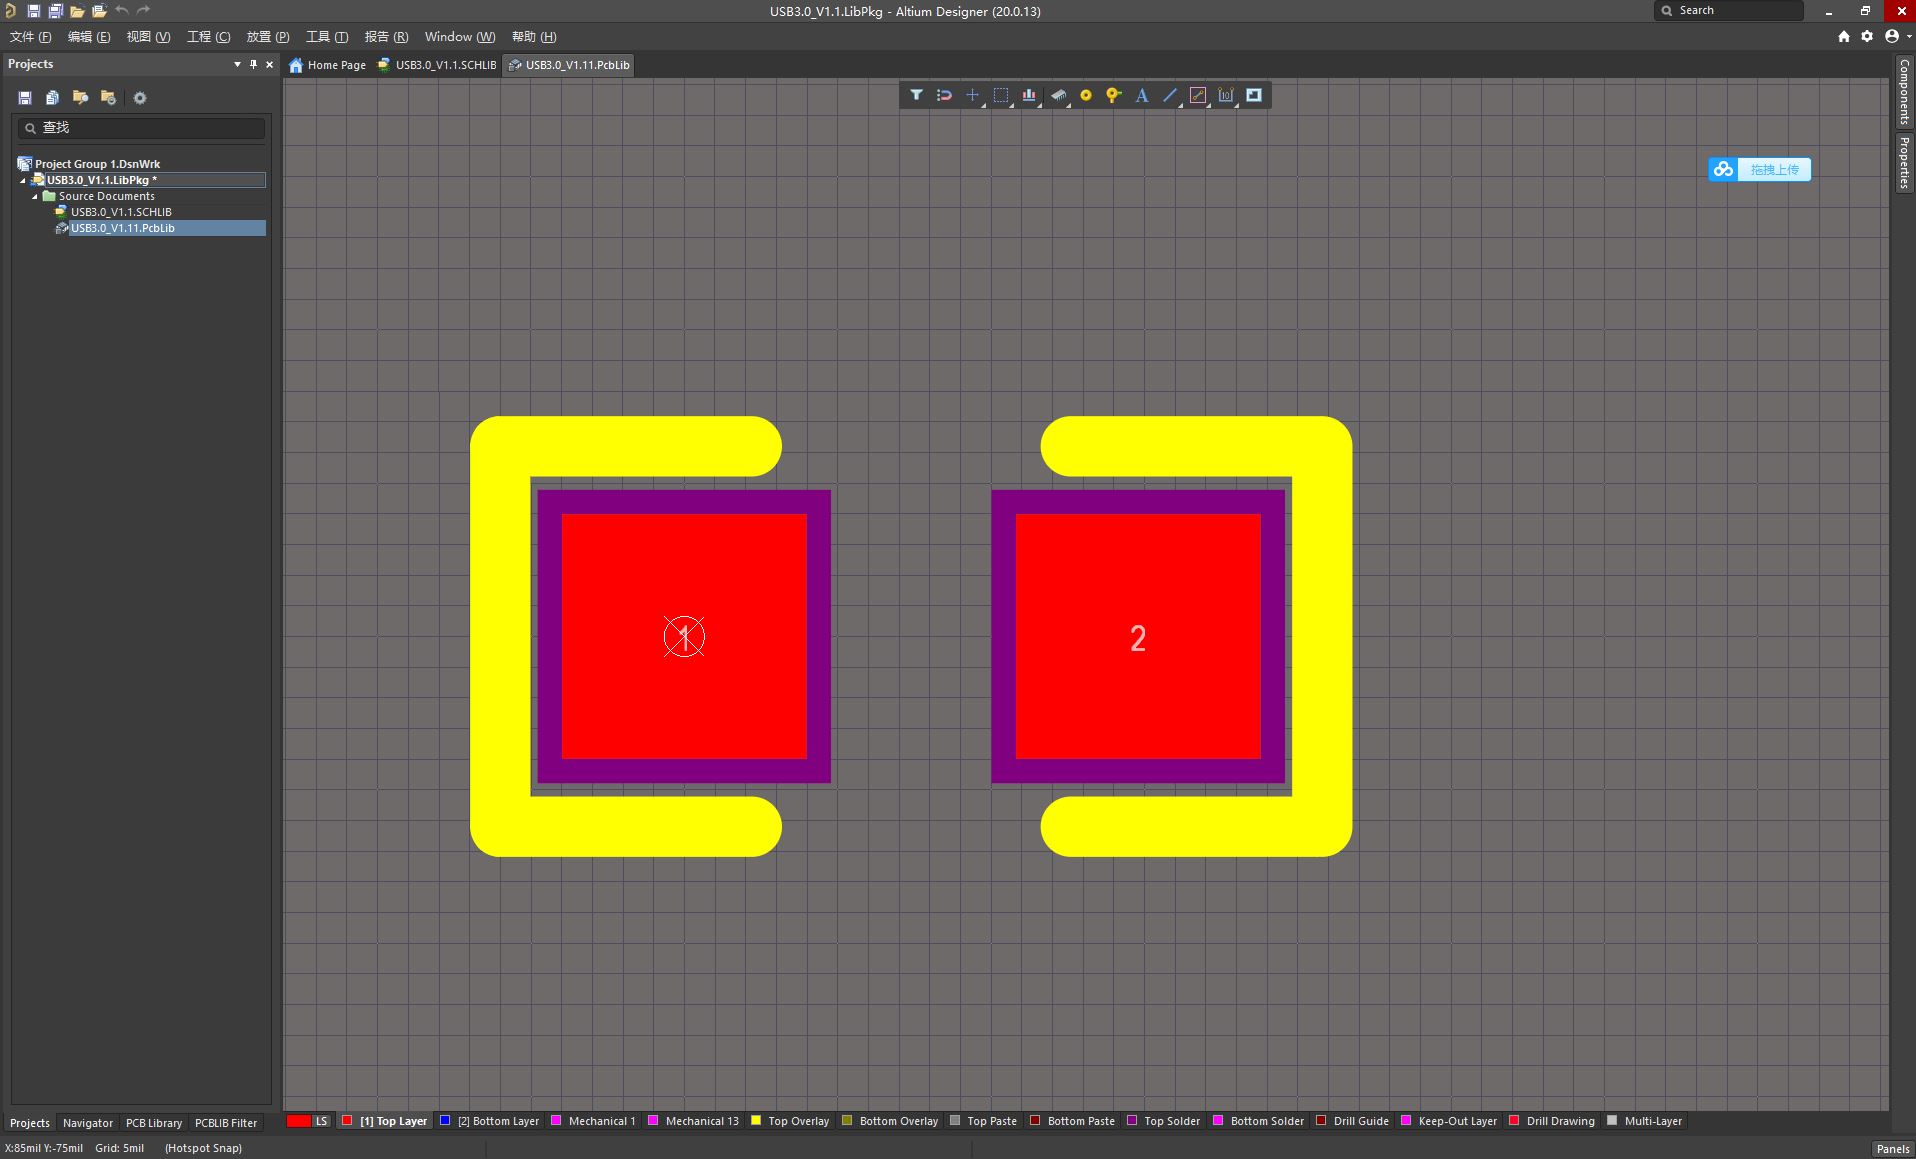The height and width of the screenshot is (1159, 1916).
Task: Select the rectangle selection tool
Action: 1001,95
